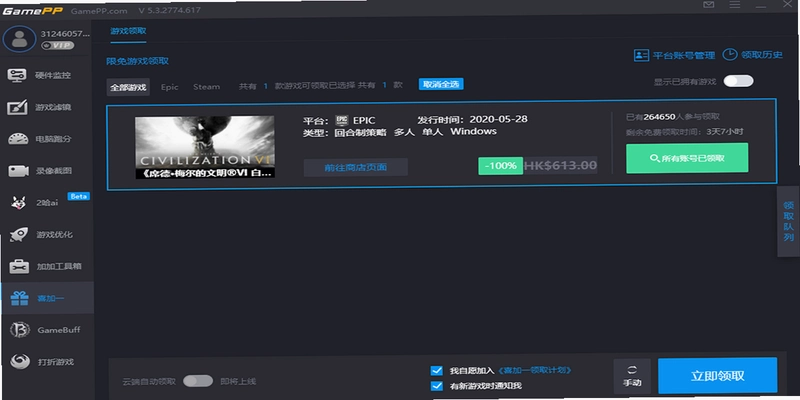Image resolution: width=800 pixels, height=400 pixels.
Task: Open the 2哈ai husky icon
Action: coord(18,203)
